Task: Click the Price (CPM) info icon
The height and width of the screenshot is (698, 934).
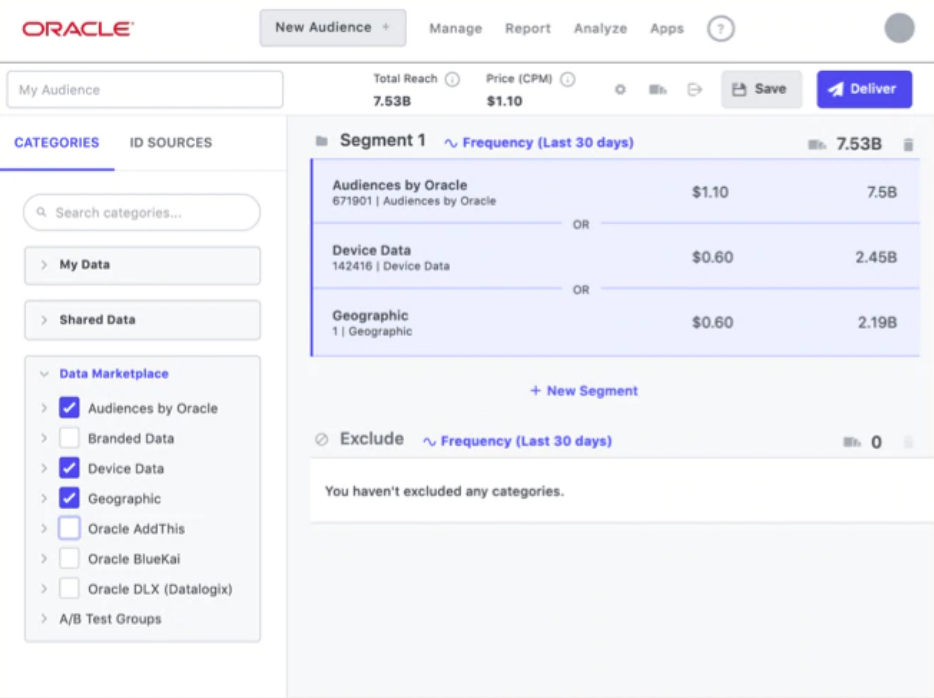Action: tap(568, 79)
